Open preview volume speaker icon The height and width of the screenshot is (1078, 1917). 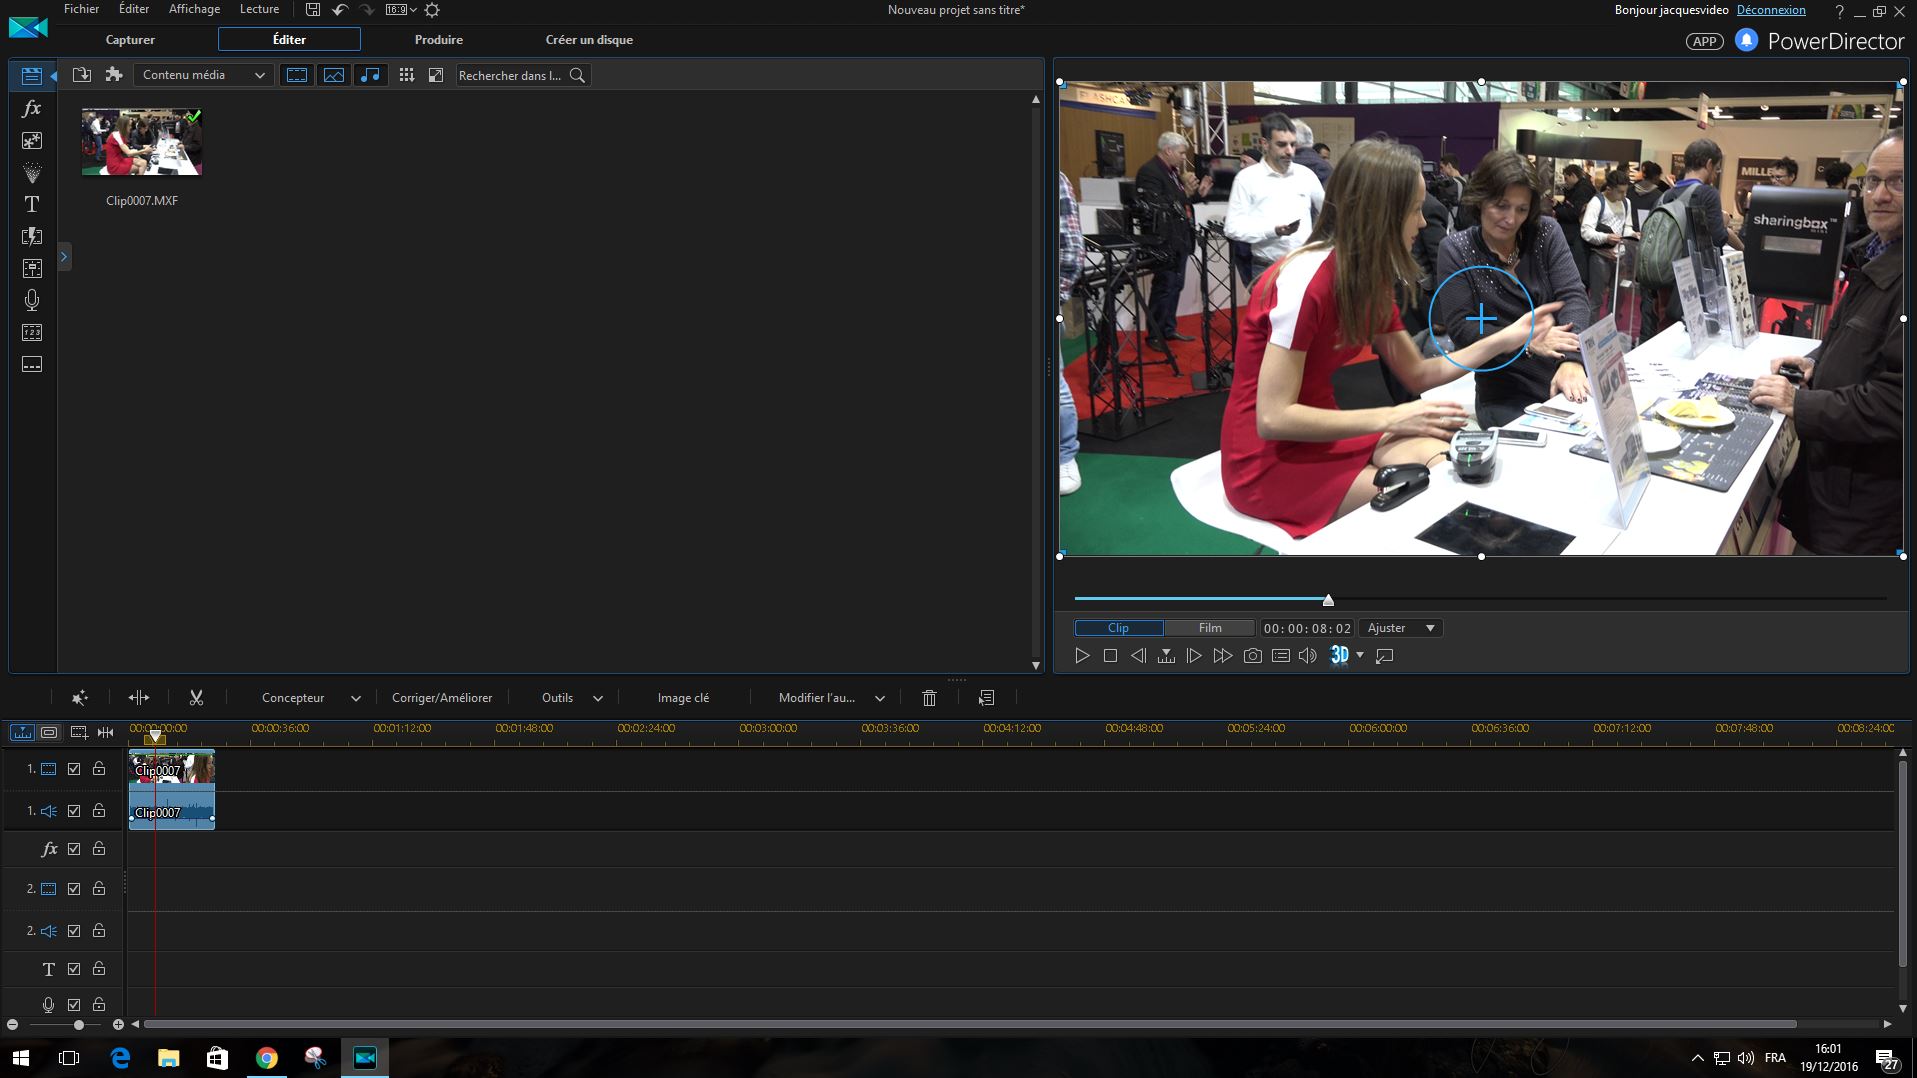tap(1307, 656)
